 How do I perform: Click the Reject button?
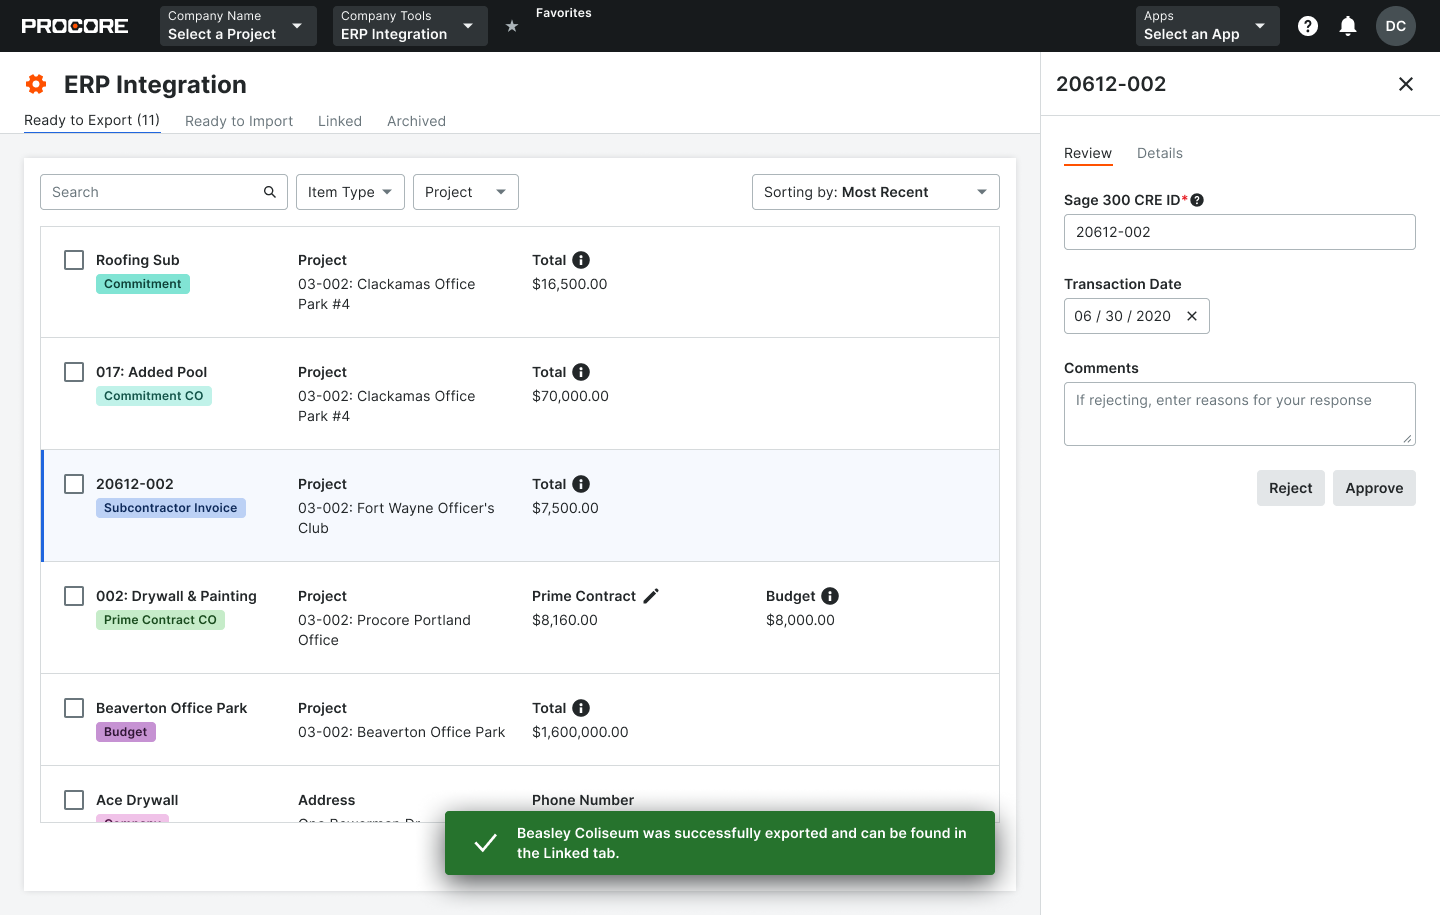[1291, 488]
